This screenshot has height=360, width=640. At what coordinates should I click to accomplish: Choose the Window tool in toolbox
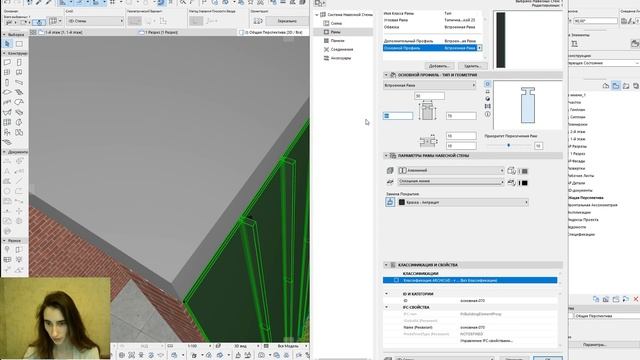[x=7, y=72]
